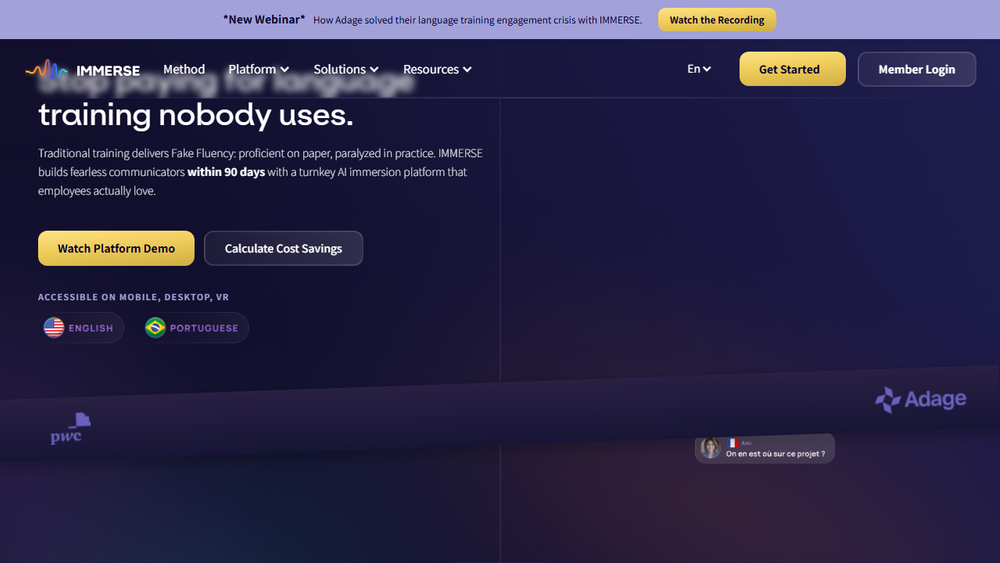Screen dimensions: 1000x563
Task: Click the 'within 90 days' bold text
Action: click(226, 172)
